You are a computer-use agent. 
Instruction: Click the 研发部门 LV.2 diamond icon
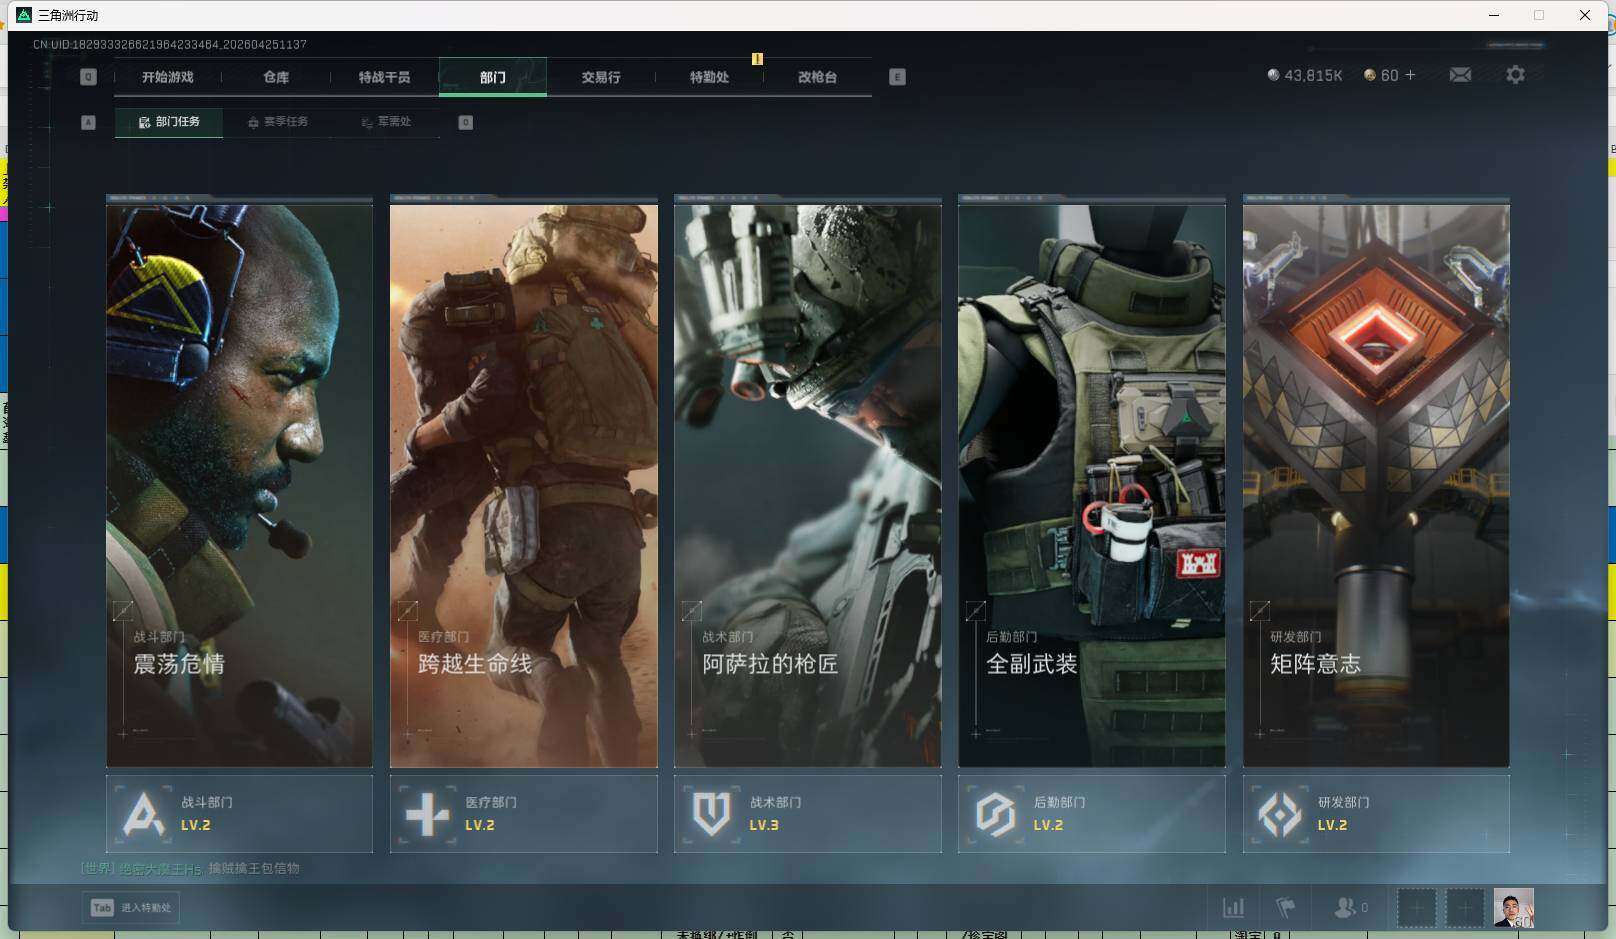1280,814
